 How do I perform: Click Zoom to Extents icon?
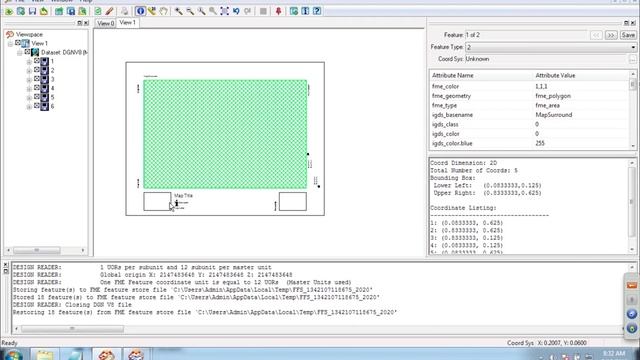click(x=224, y=11)
